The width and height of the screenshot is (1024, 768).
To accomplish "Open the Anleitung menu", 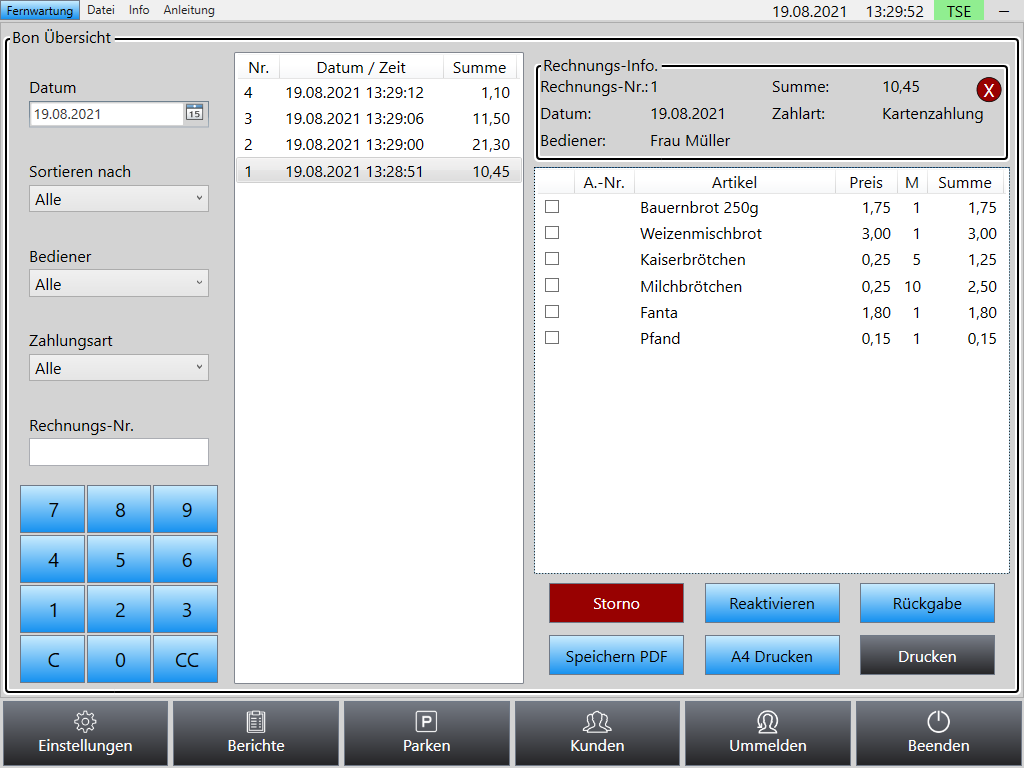I will [189, 10].
